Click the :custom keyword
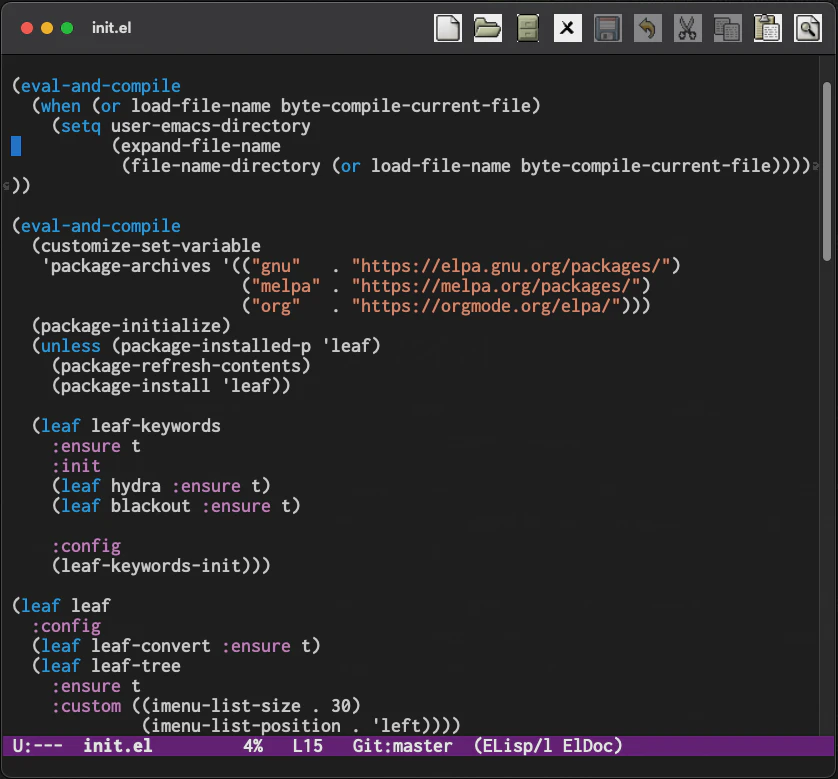This screenshot has width=838, height=779. (86, 706)
